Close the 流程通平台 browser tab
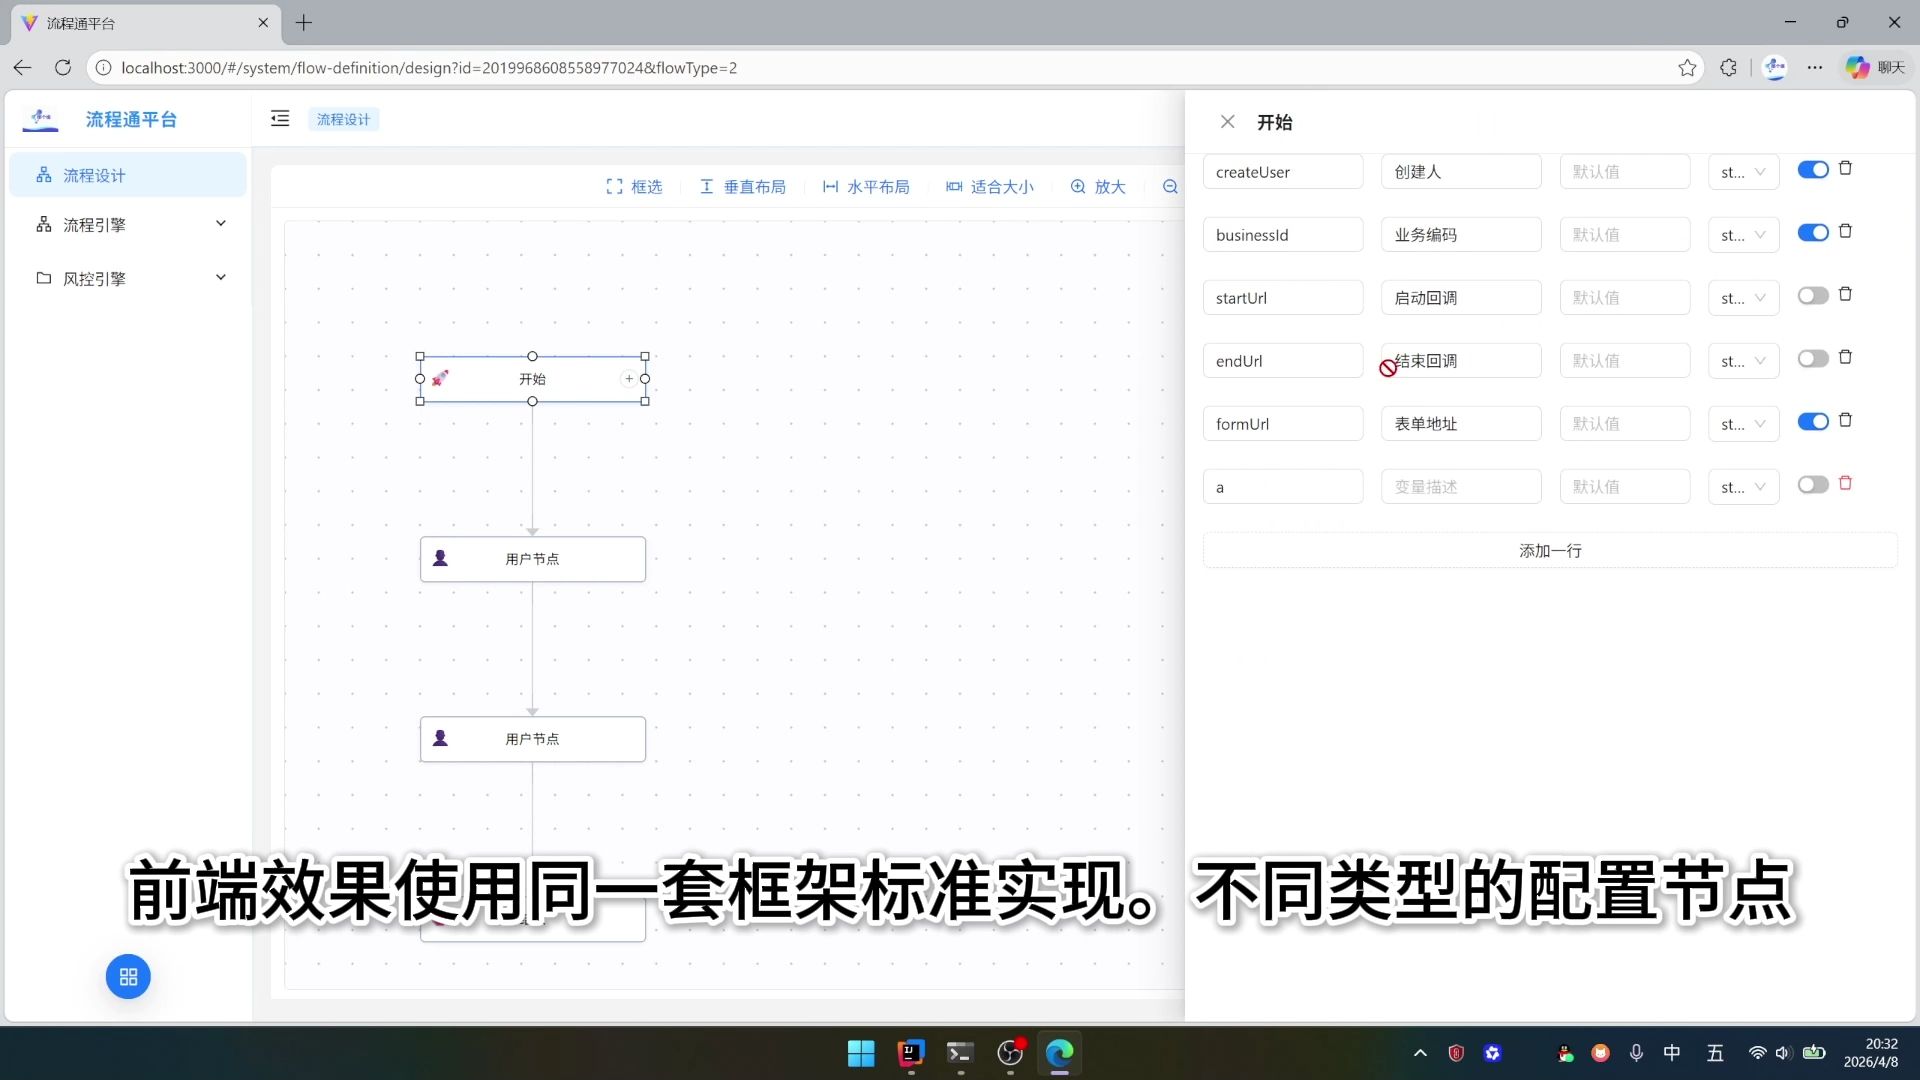The height and width of the screenshot is (1080, 1920). click(263, 23)
